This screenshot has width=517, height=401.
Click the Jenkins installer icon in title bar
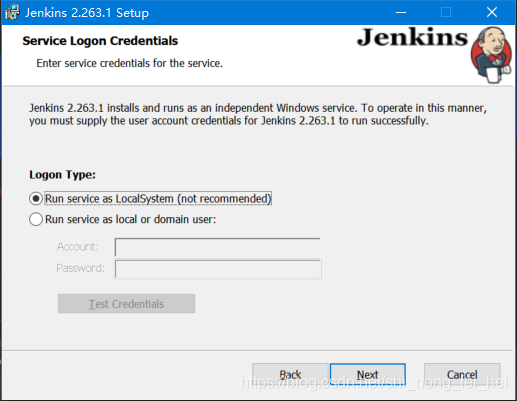(12, 13)
